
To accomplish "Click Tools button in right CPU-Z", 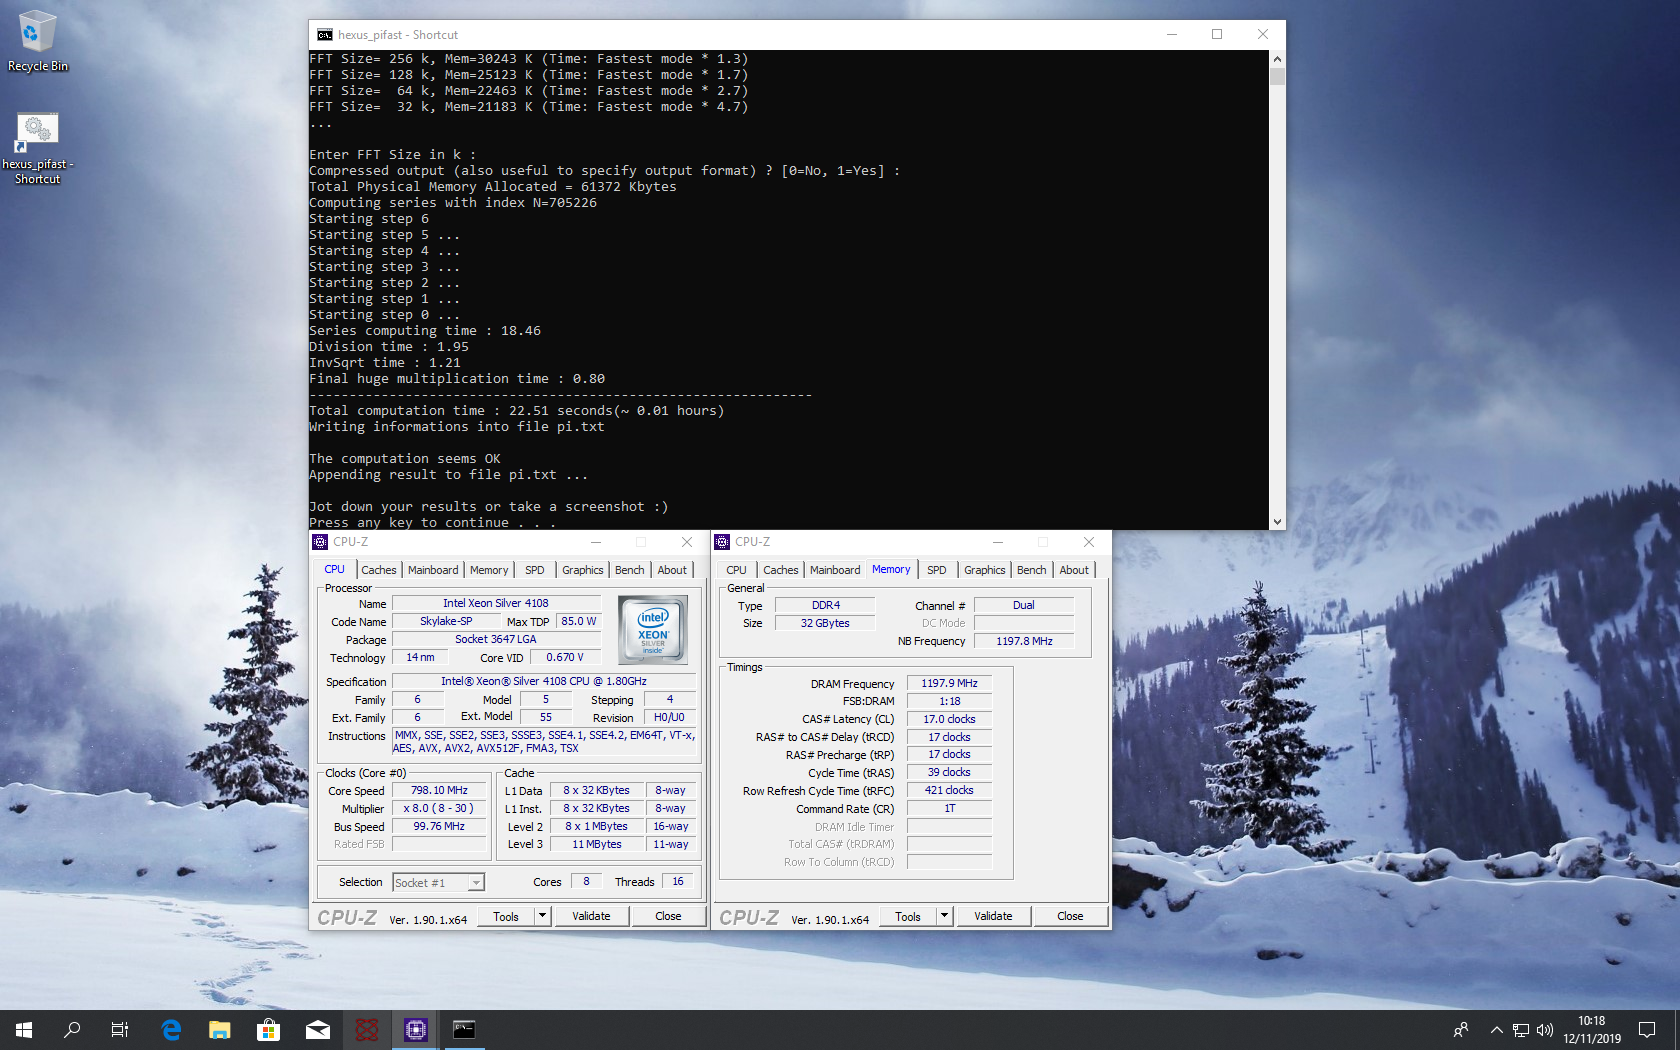I will coord(908,916).
